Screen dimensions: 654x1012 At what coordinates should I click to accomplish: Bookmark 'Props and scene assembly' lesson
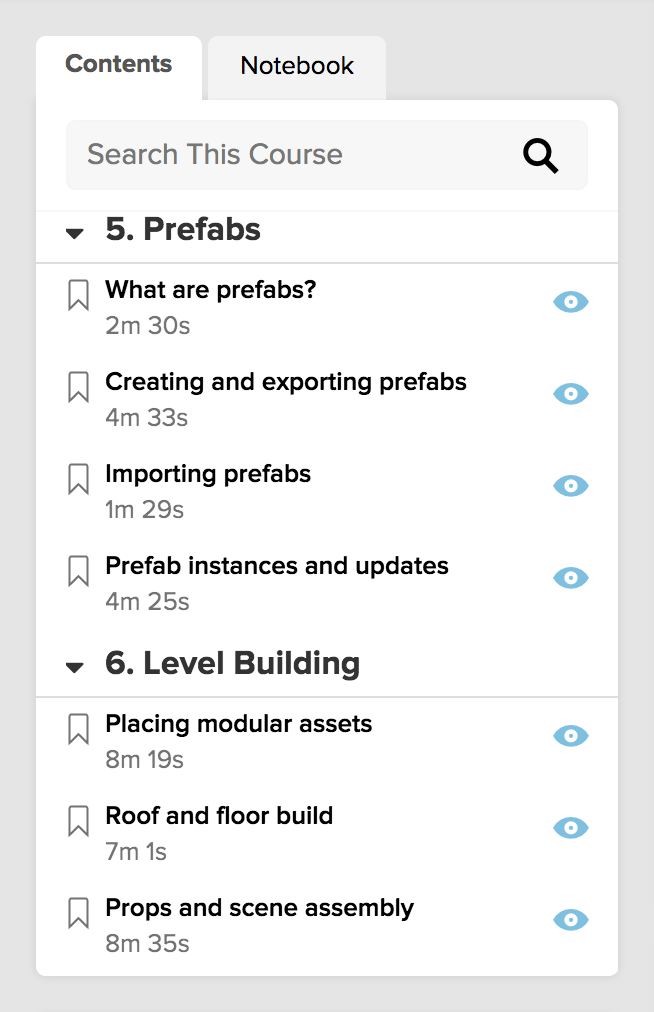(x=78, y=913)
